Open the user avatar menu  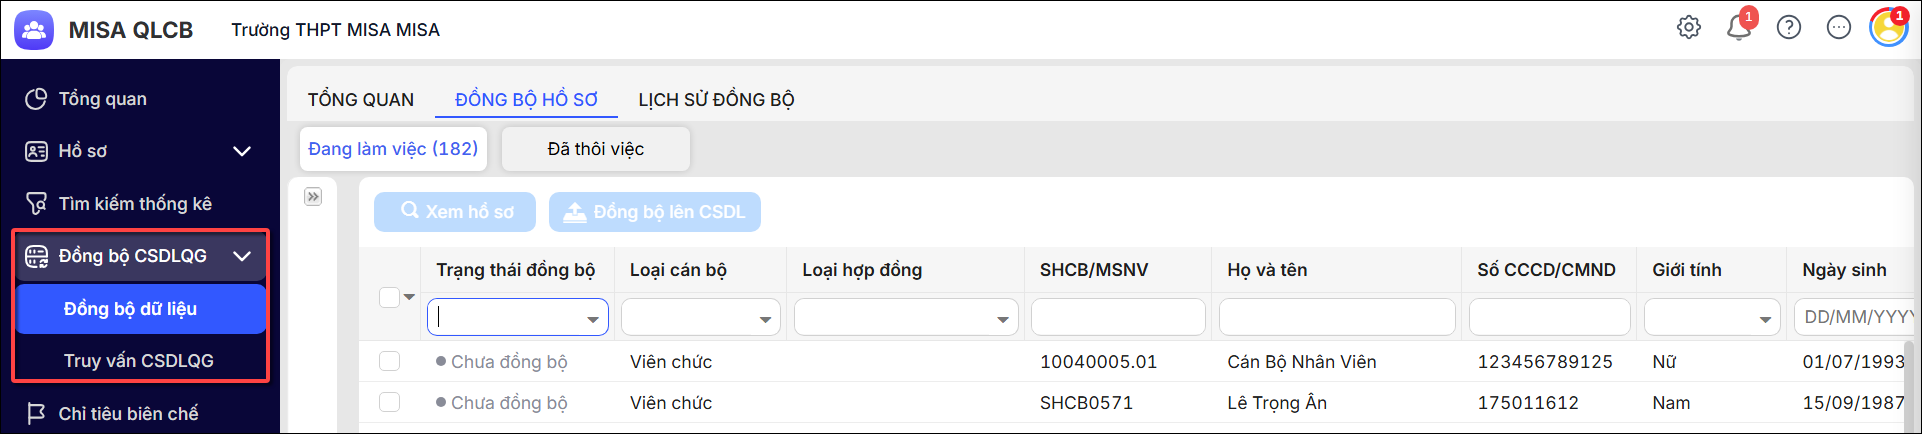click(x=1889, y=28)
